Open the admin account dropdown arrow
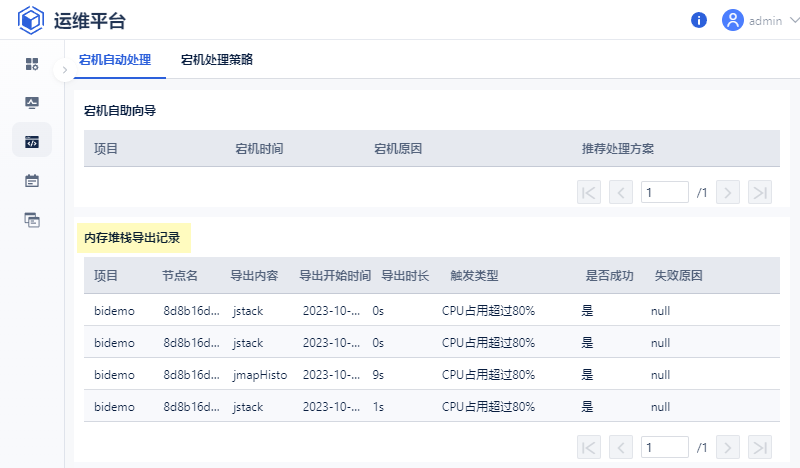The image size is (800, 468). click(793, 20)
